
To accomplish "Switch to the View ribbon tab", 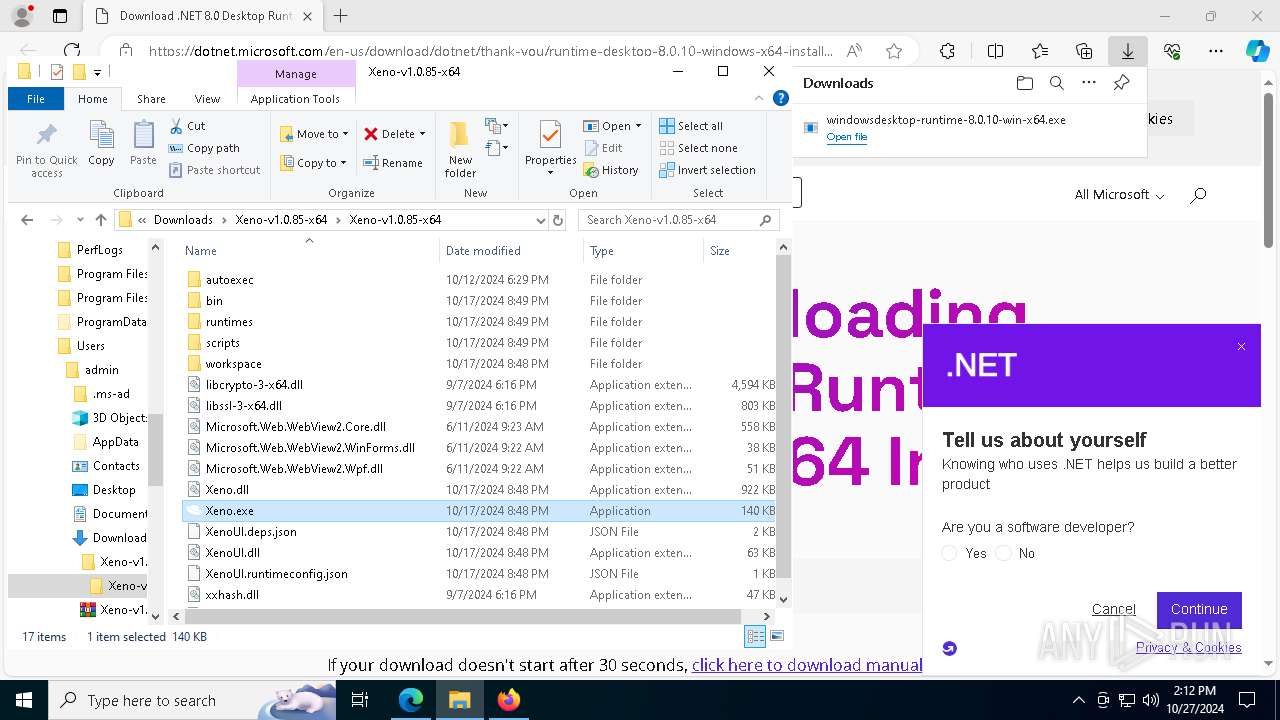I will [207, 99].
